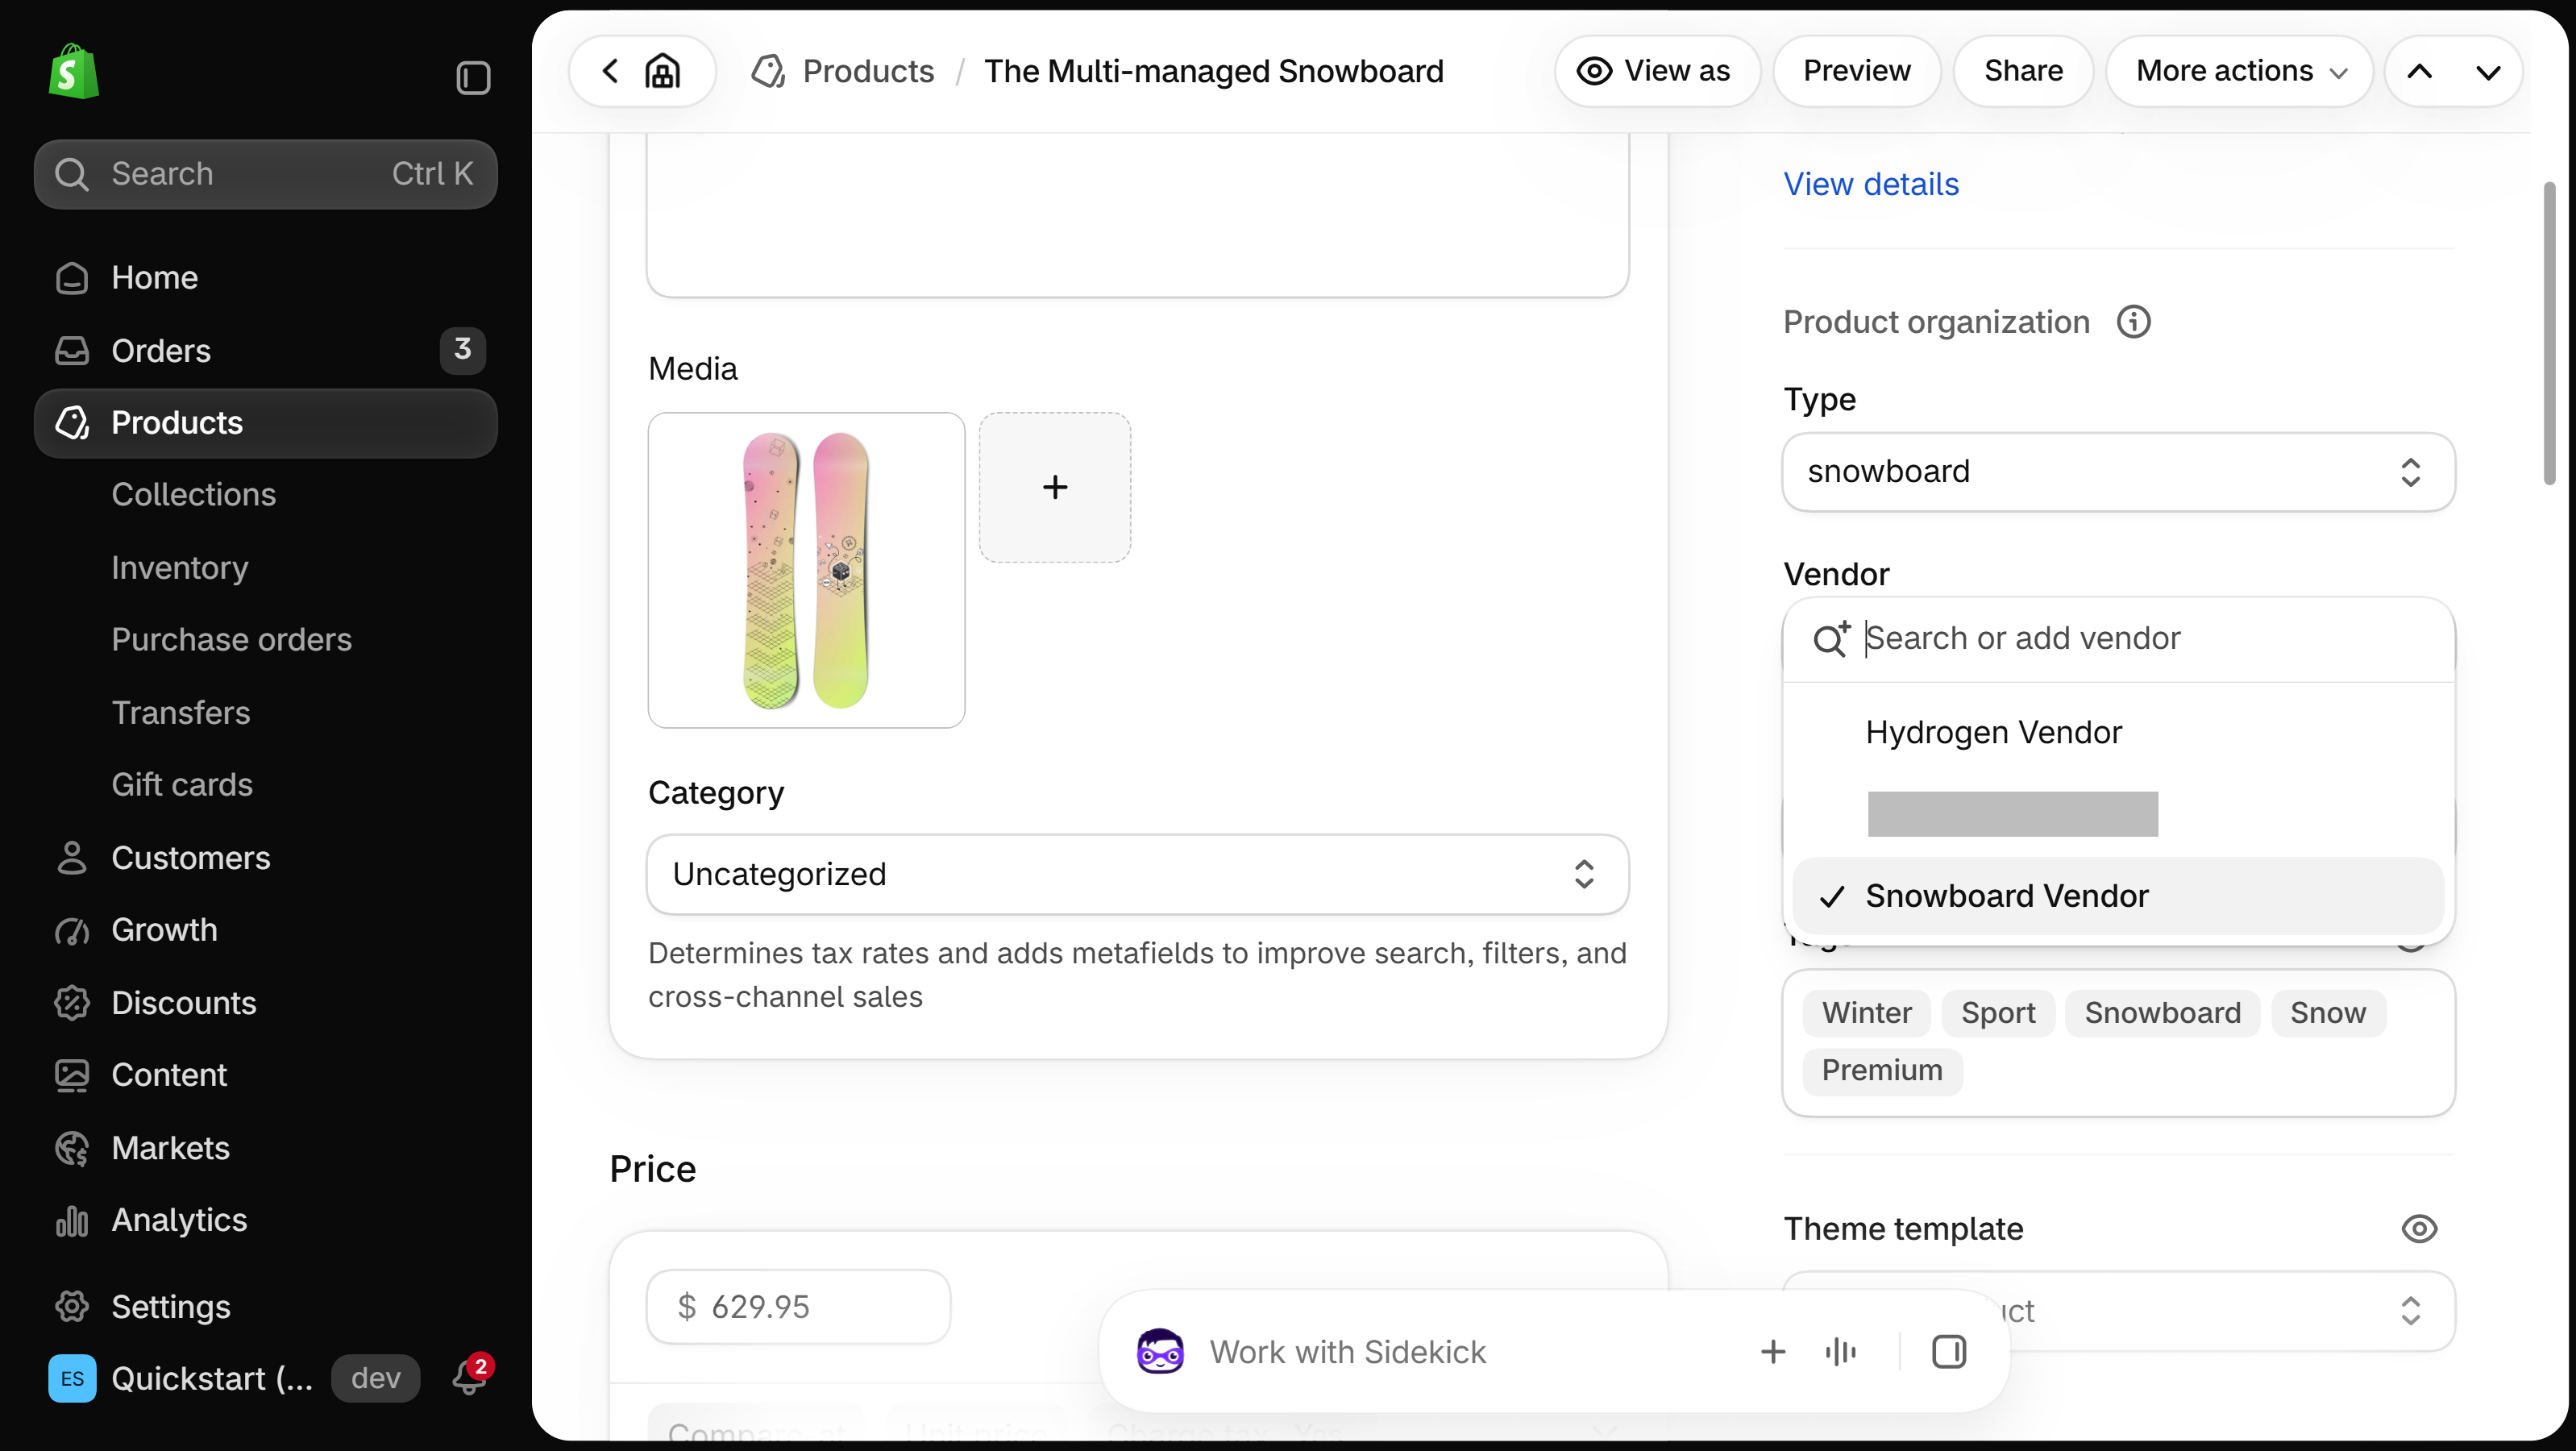Click the snowboard media thumbnail
Screen dimensions: 2576x1451
pyautogui.click(x=806, y=570)
